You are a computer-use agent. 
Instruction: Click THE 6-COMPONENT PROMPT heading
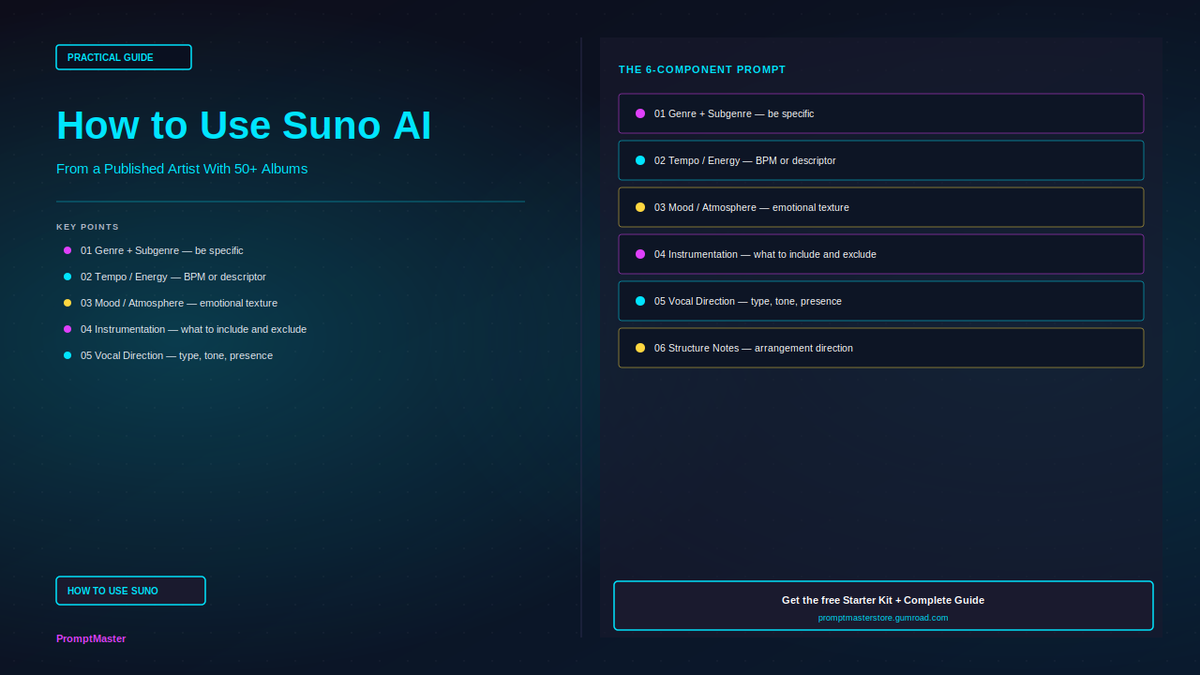pyautogui.click(x=702, y=70)
